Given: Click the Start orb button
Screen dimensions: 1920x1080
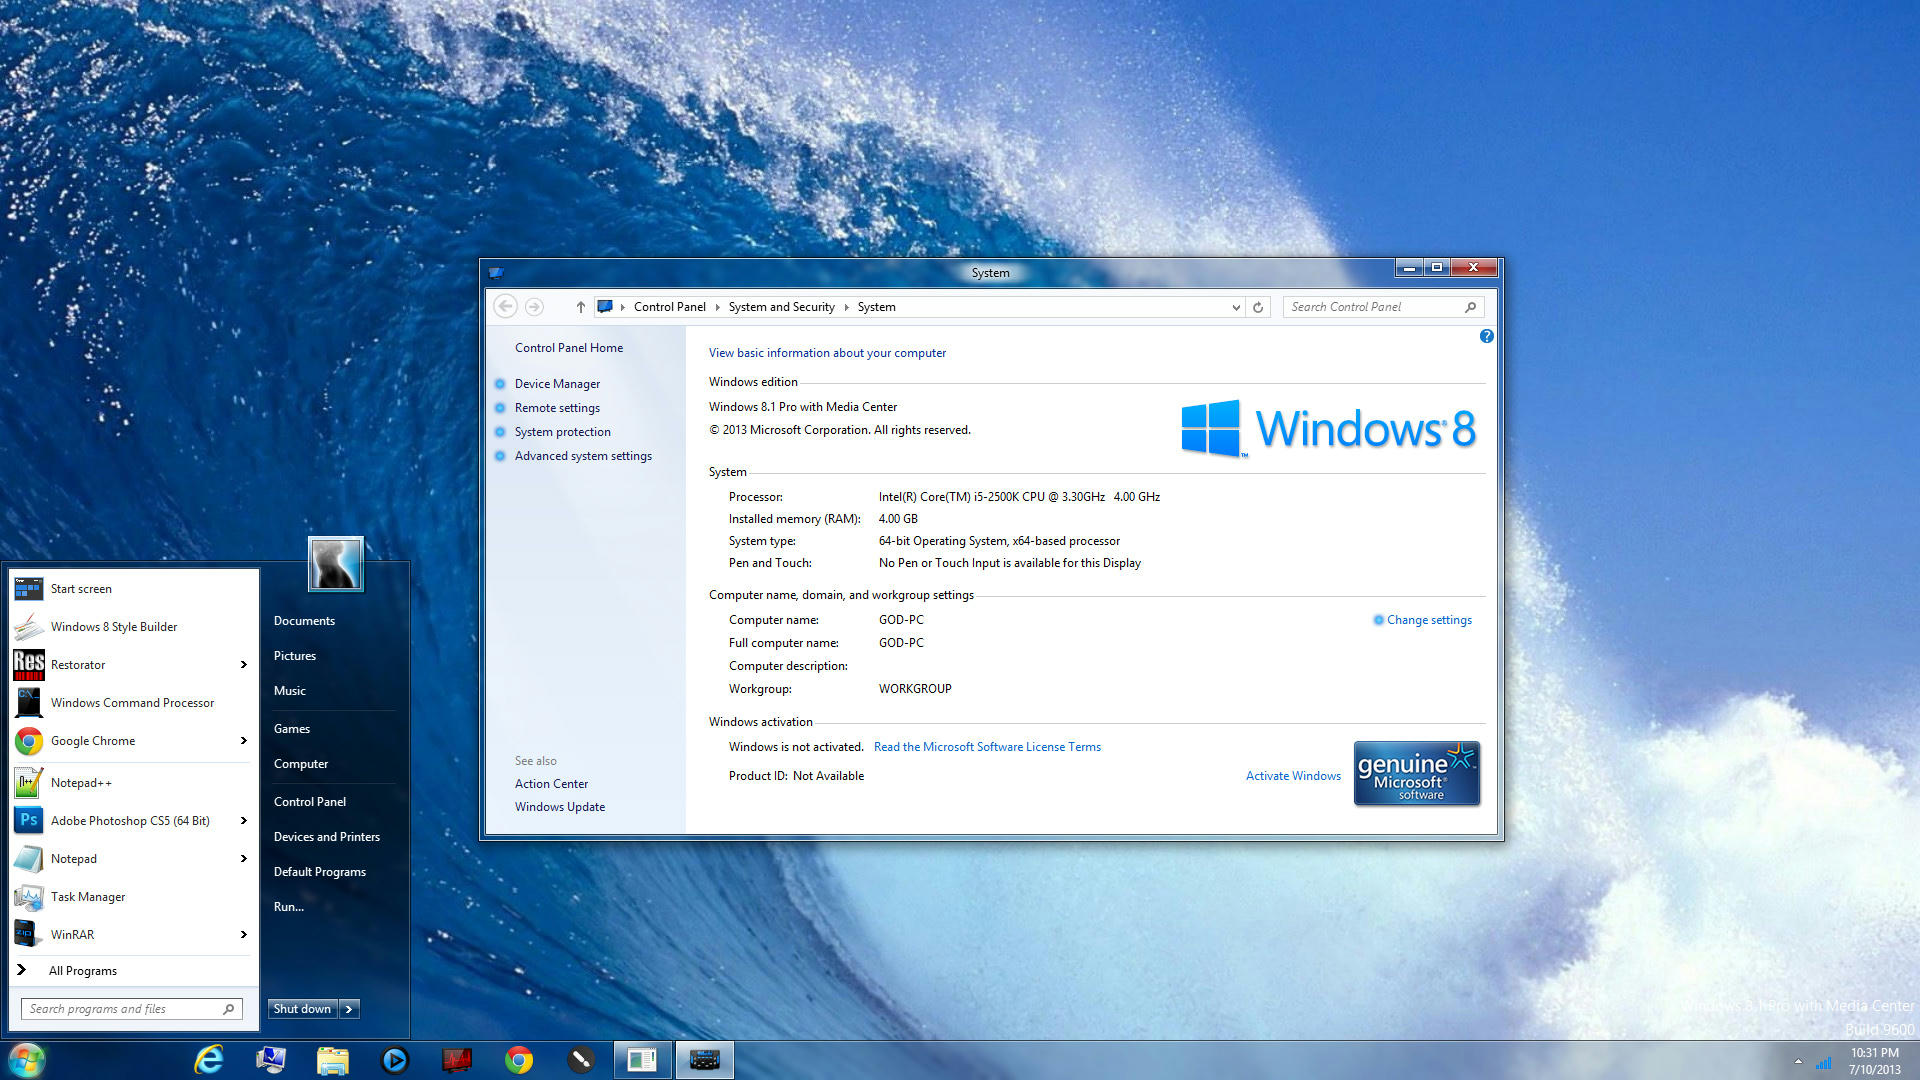Looking at the screenshot, I should pos(26,1060).
